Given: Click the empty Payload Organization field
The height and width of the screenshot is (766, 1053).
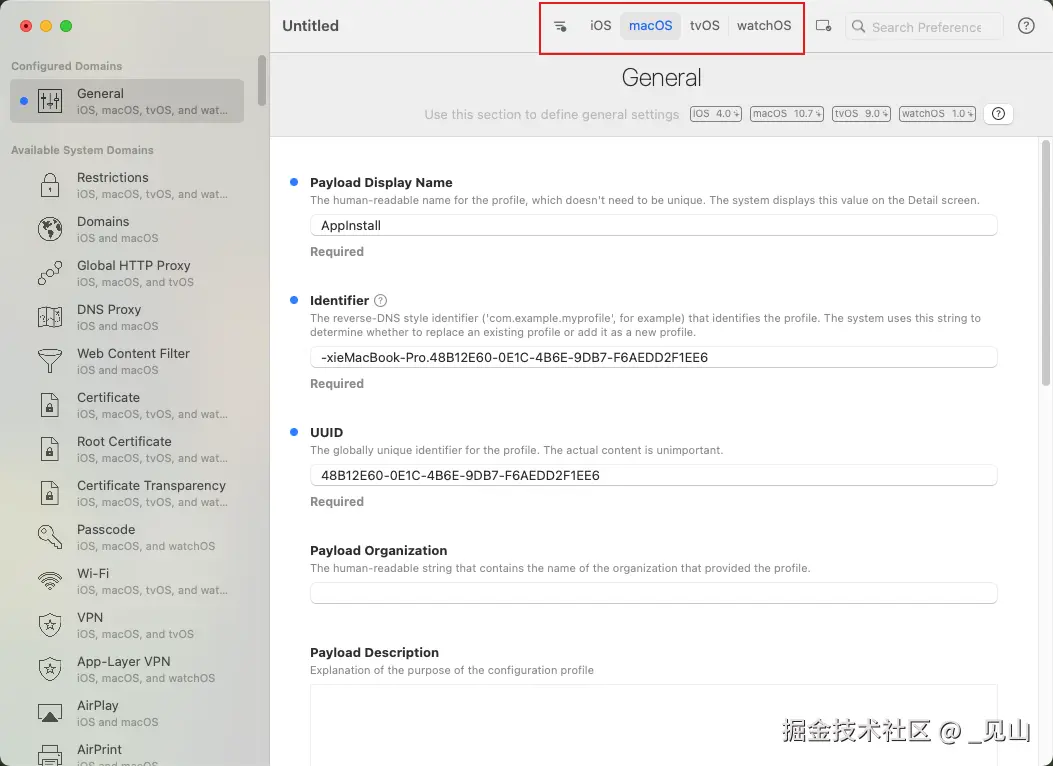Looking at the screenshot, I should 653,593.
